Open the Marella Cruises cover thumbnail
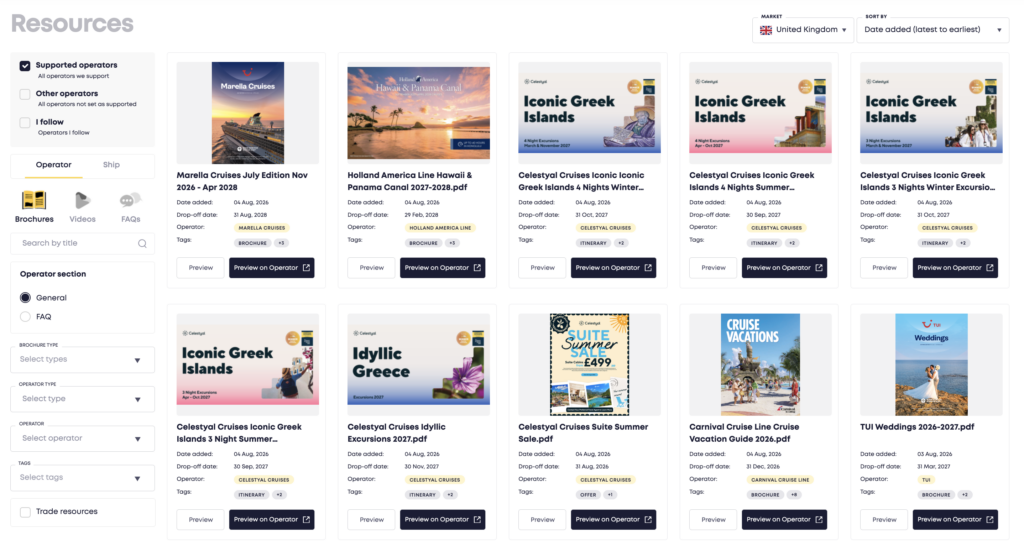The width and height of the screenshot is (1024, 551). 248,112
